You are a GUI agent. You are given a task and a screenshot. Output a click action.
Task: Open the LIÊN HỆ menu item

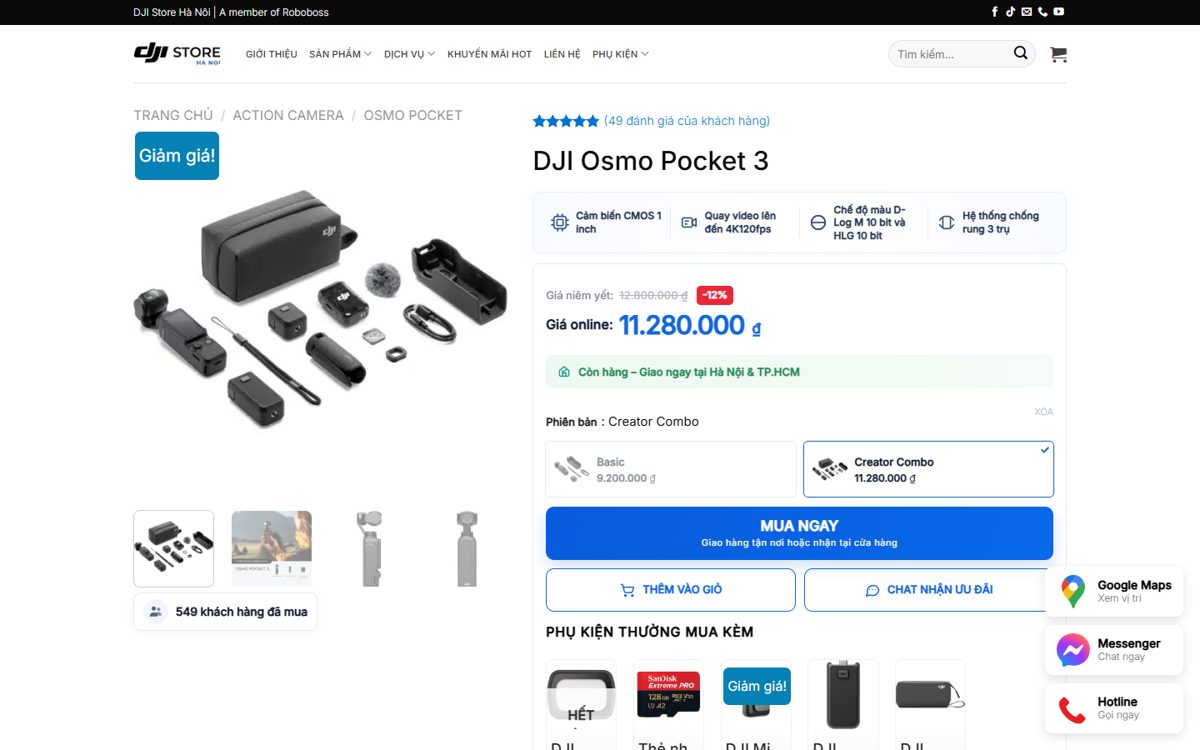(x=562, y=54)
